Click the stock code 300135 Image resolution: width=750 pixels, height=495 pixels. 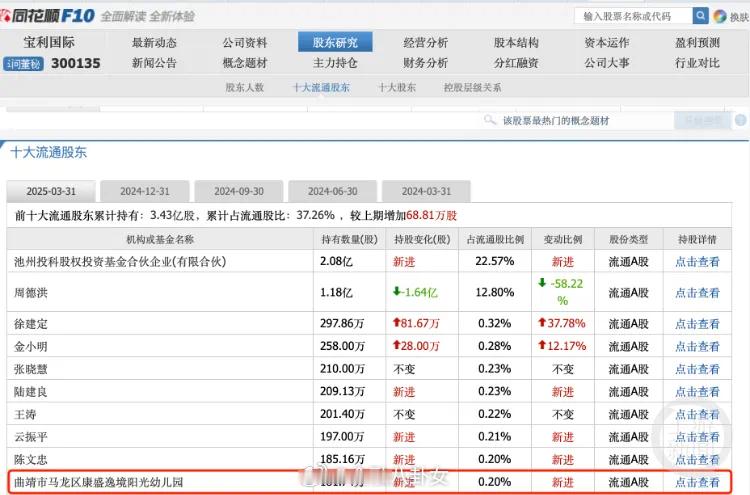(x=76, y=63)
